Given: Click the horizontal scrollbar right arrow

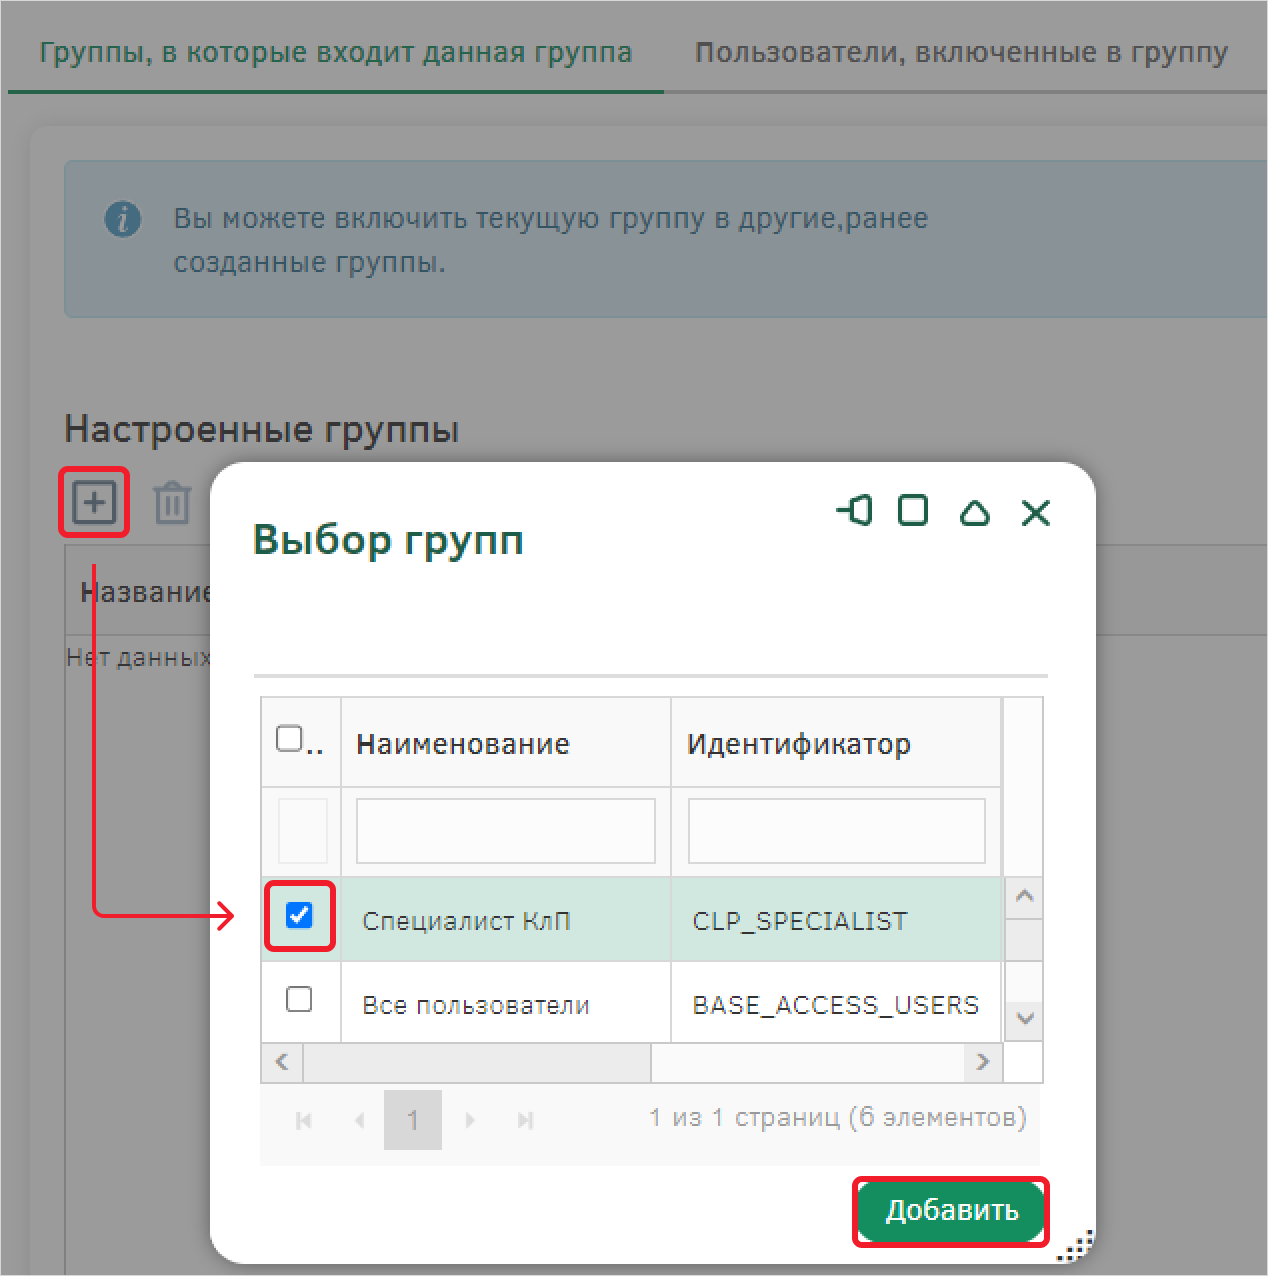Looking at the screenshot, I should (x=982, y=1062).
